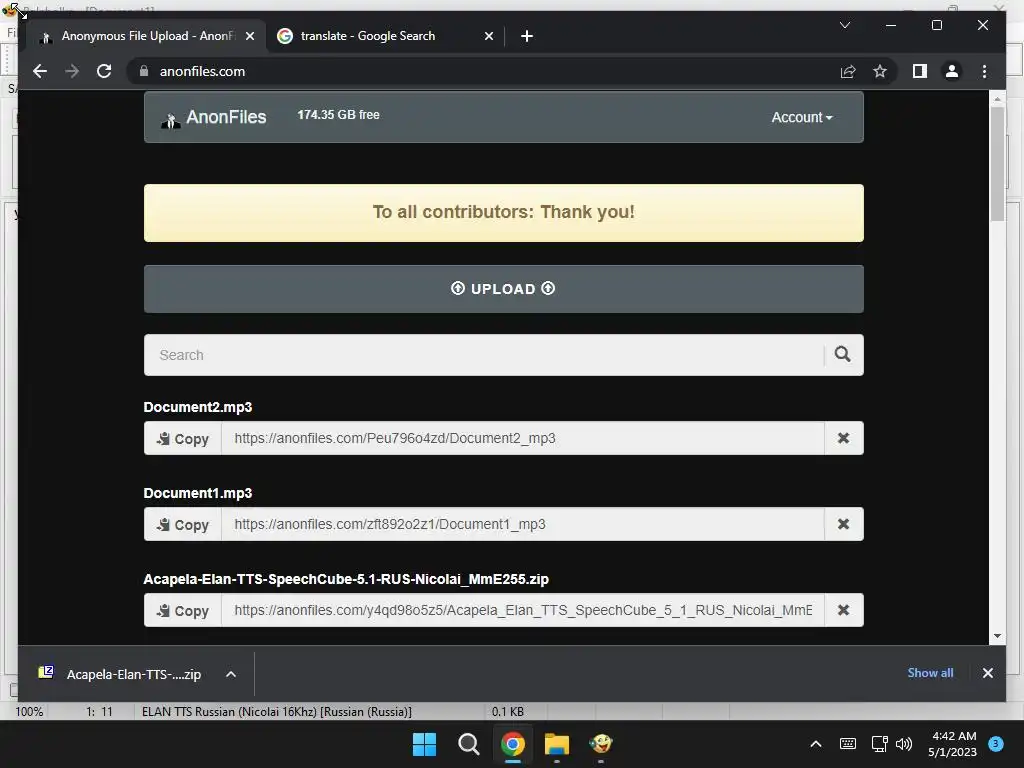Go back to the previous page
Viewport: 1024px width, 768px height.
click(40, 71)
